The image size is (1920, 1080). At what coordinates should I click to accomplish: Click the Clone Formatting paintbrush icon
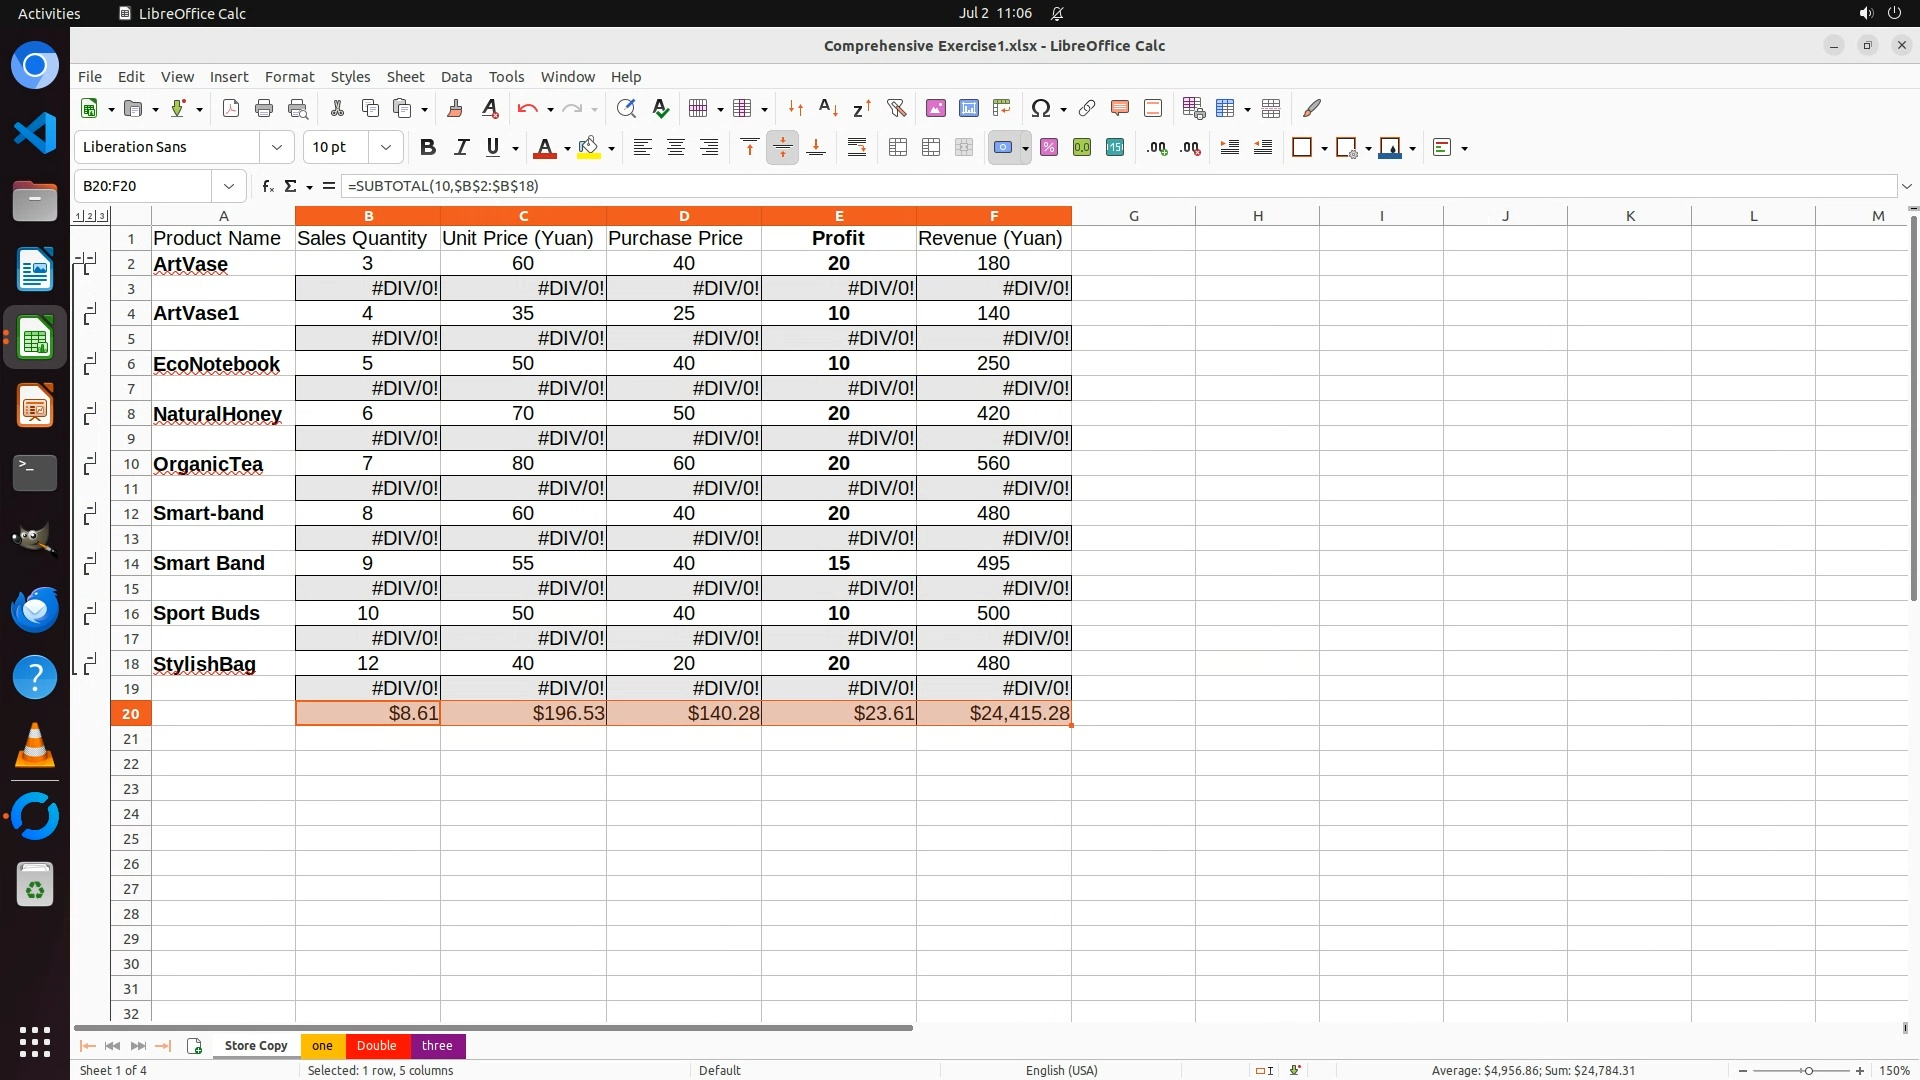pyautogui.click(x=455, y=108)
